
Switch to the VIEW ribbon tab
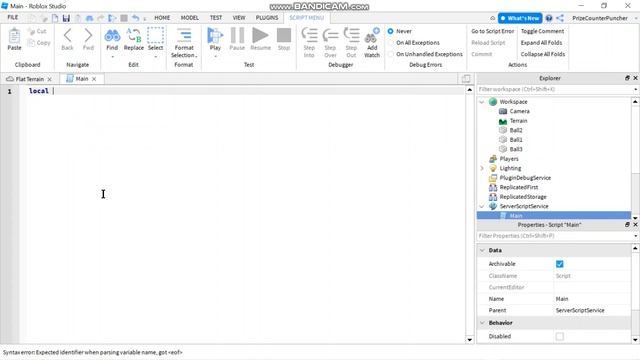pos(239,18)
